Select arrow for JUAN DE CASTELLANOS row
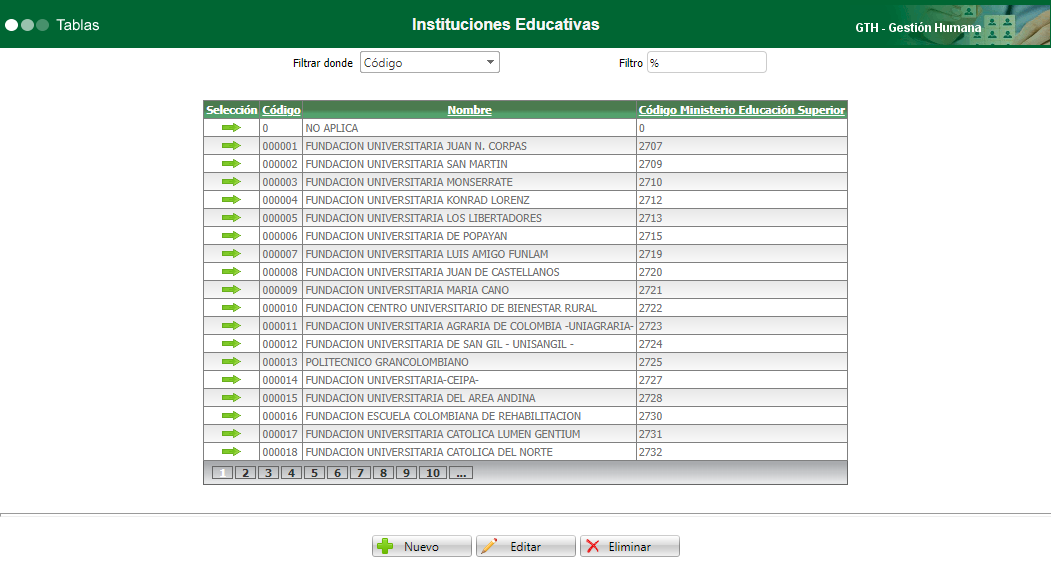The width and height of the screenshot is (1051, 565). pos(231,271)
